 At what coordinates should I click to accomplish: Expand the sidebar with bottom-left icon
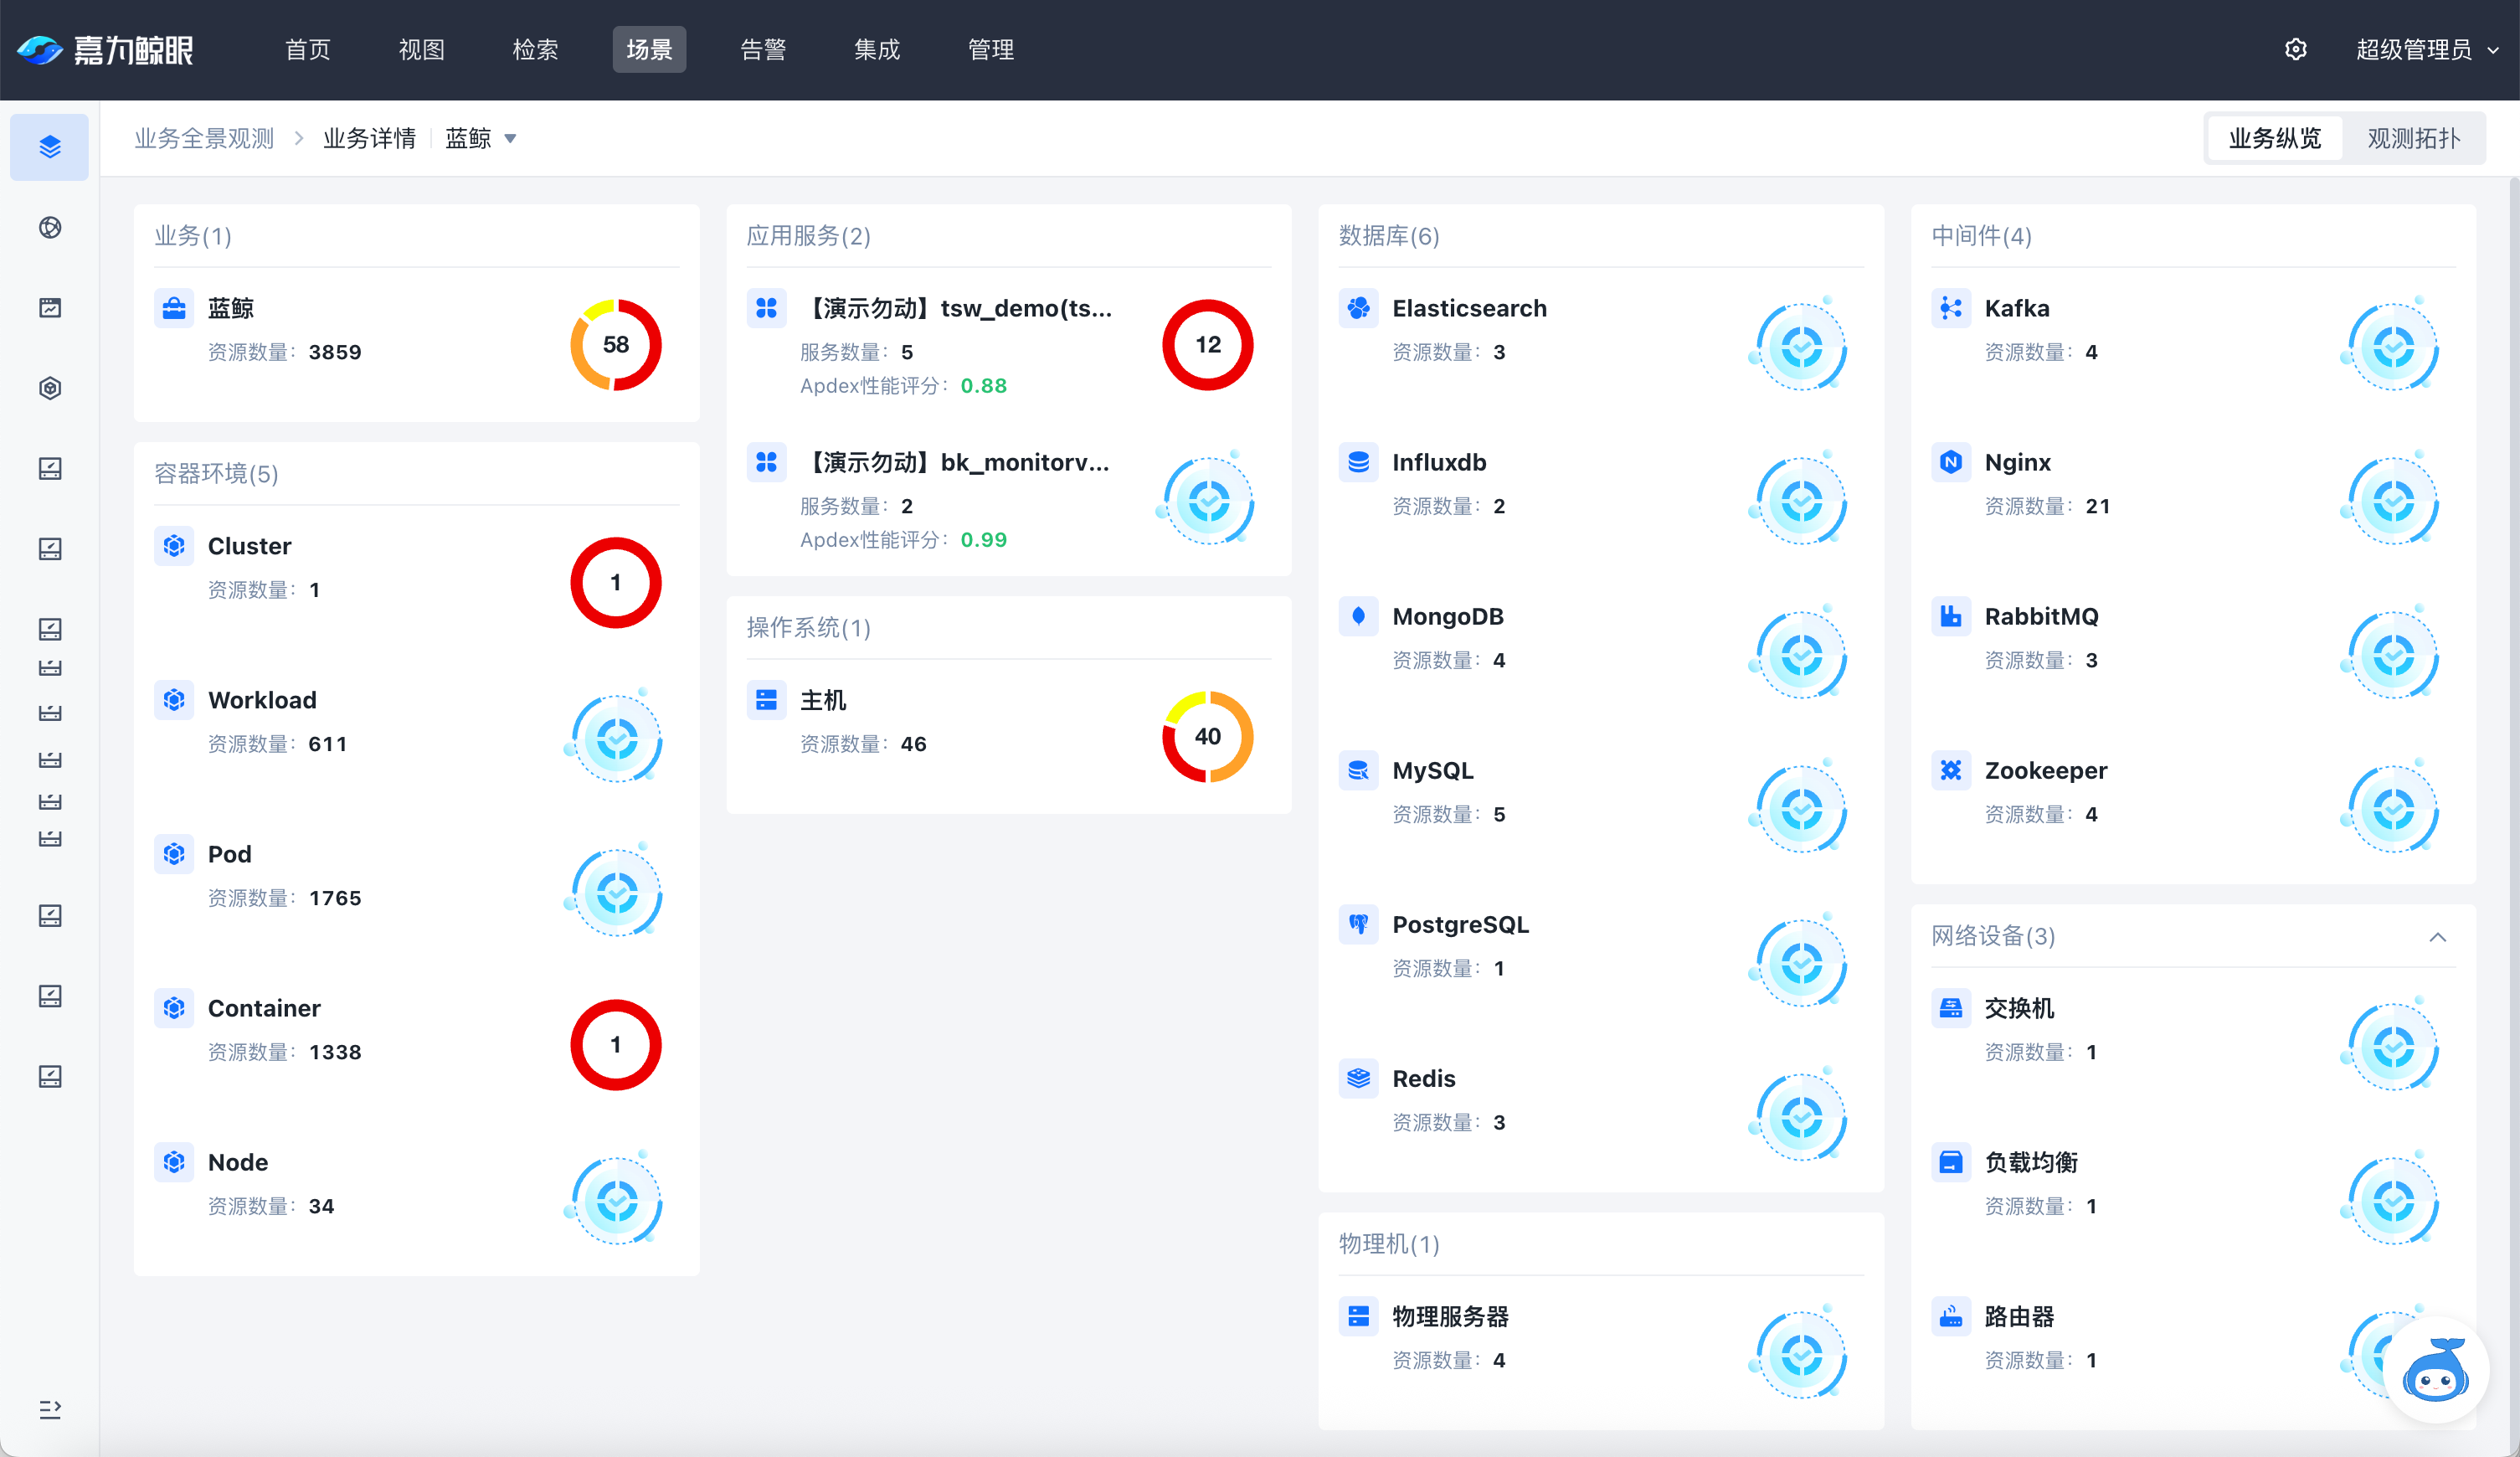50,1409
